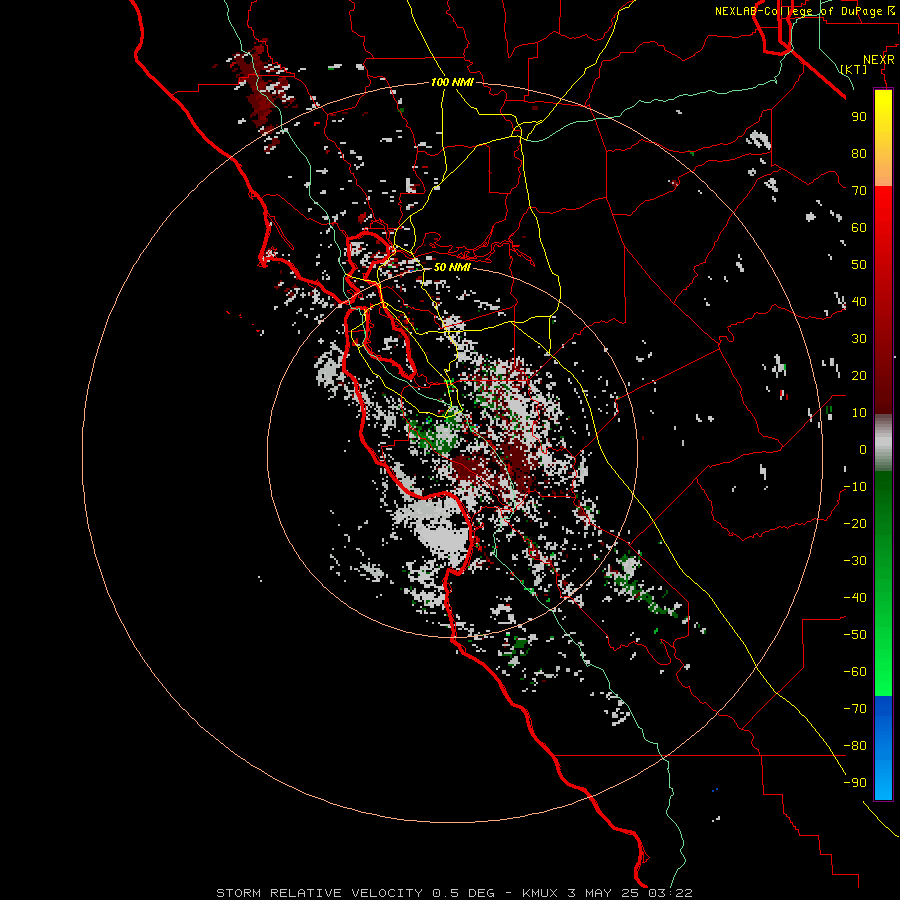The image size is (900, 900).
Task: Click the blue segment of the velocity color bar
Action: [x=883, y=747]
